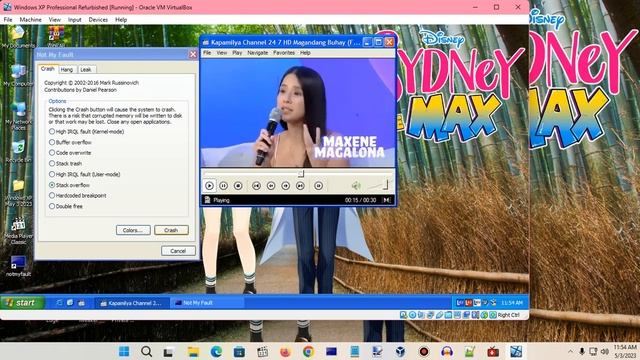Open VirtualBox cube icon on host taskbar
Image resolution: width=640 pixels, height=360 pixels.
point(400,351)
